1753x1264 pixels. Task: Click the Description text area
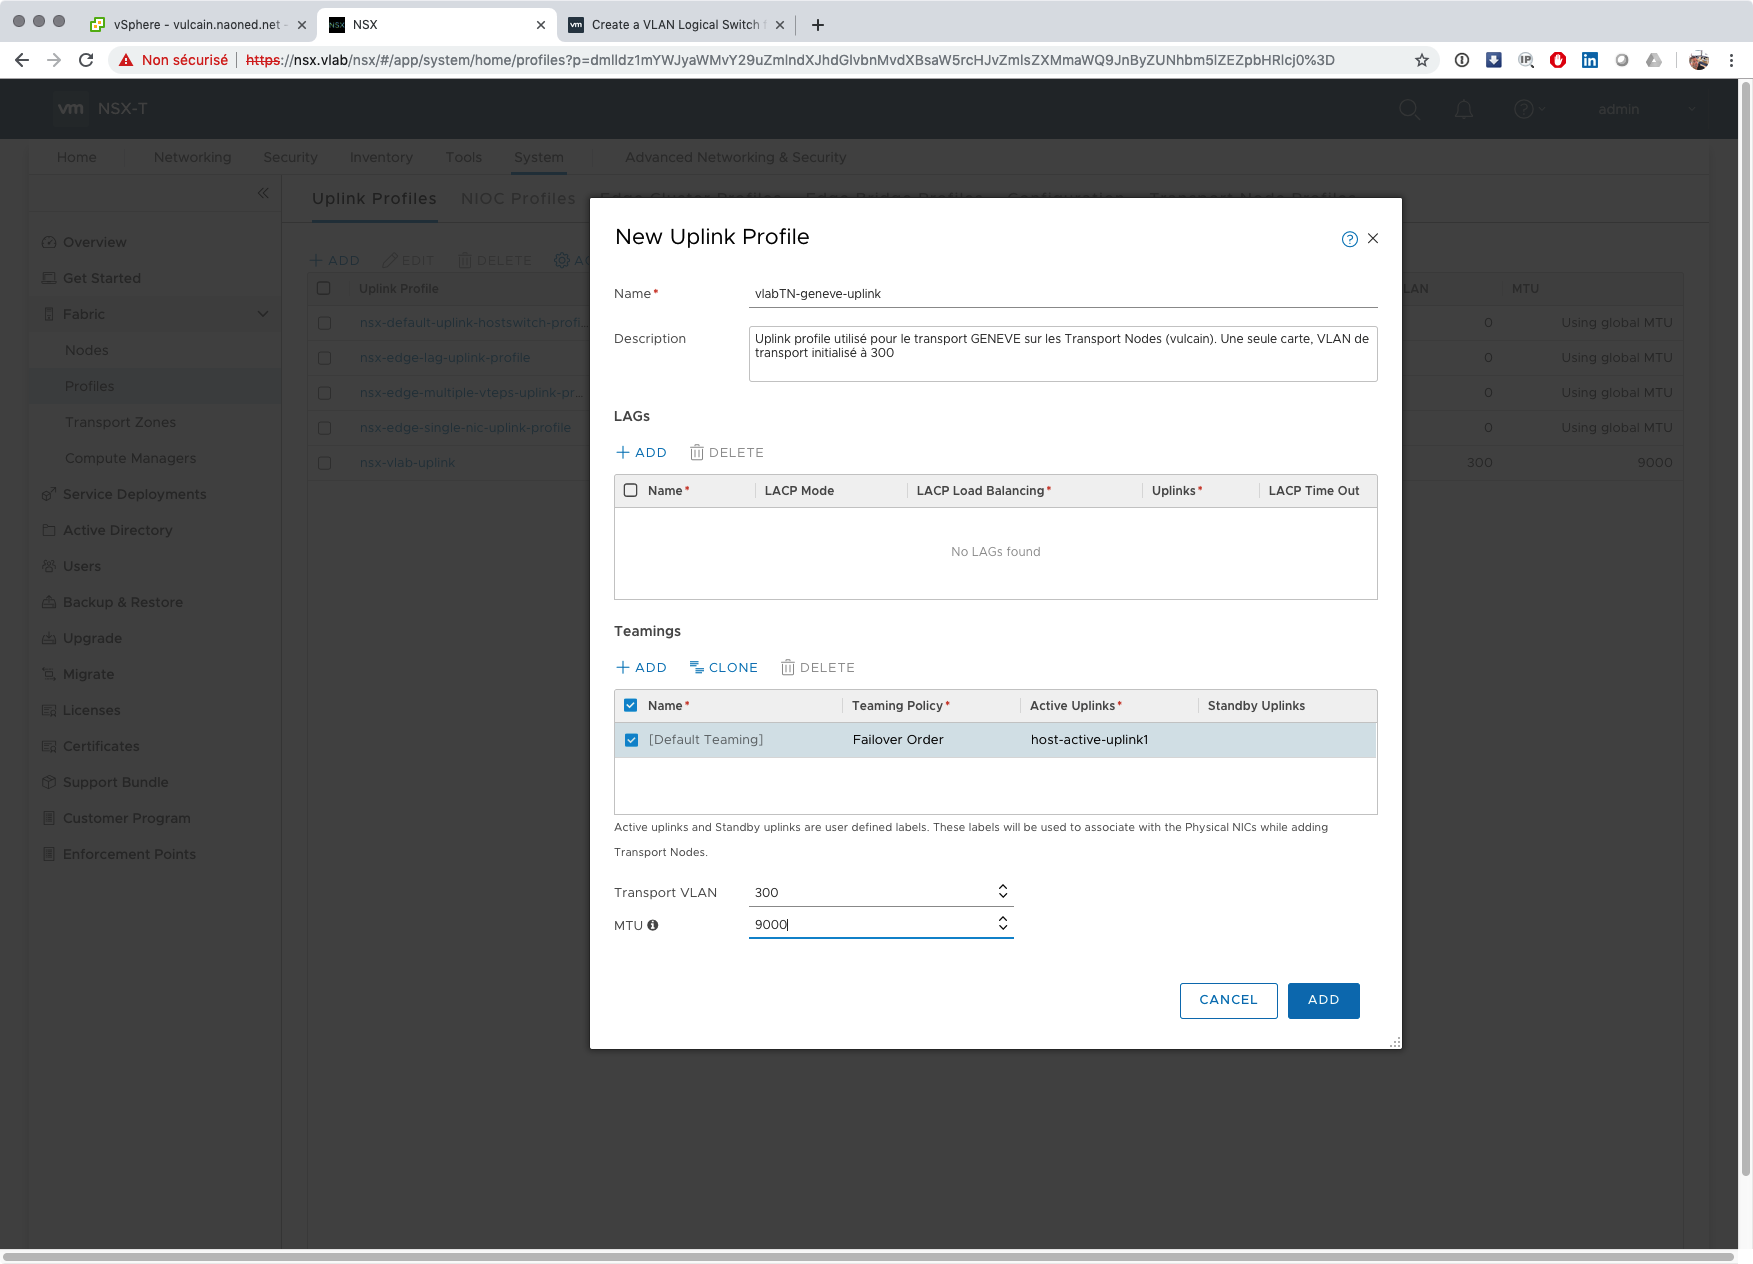1062,354
